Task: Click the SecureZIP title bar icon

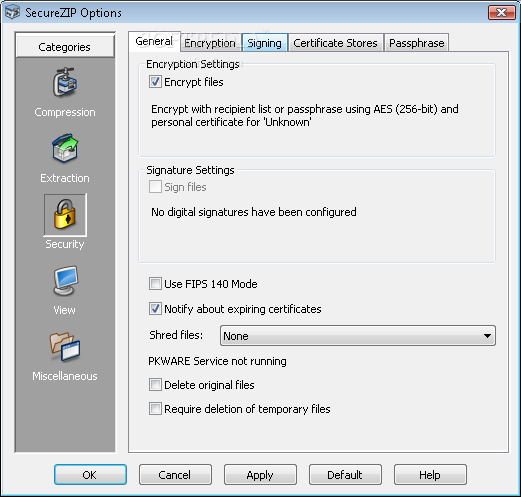Action: (x=13, y=12)
